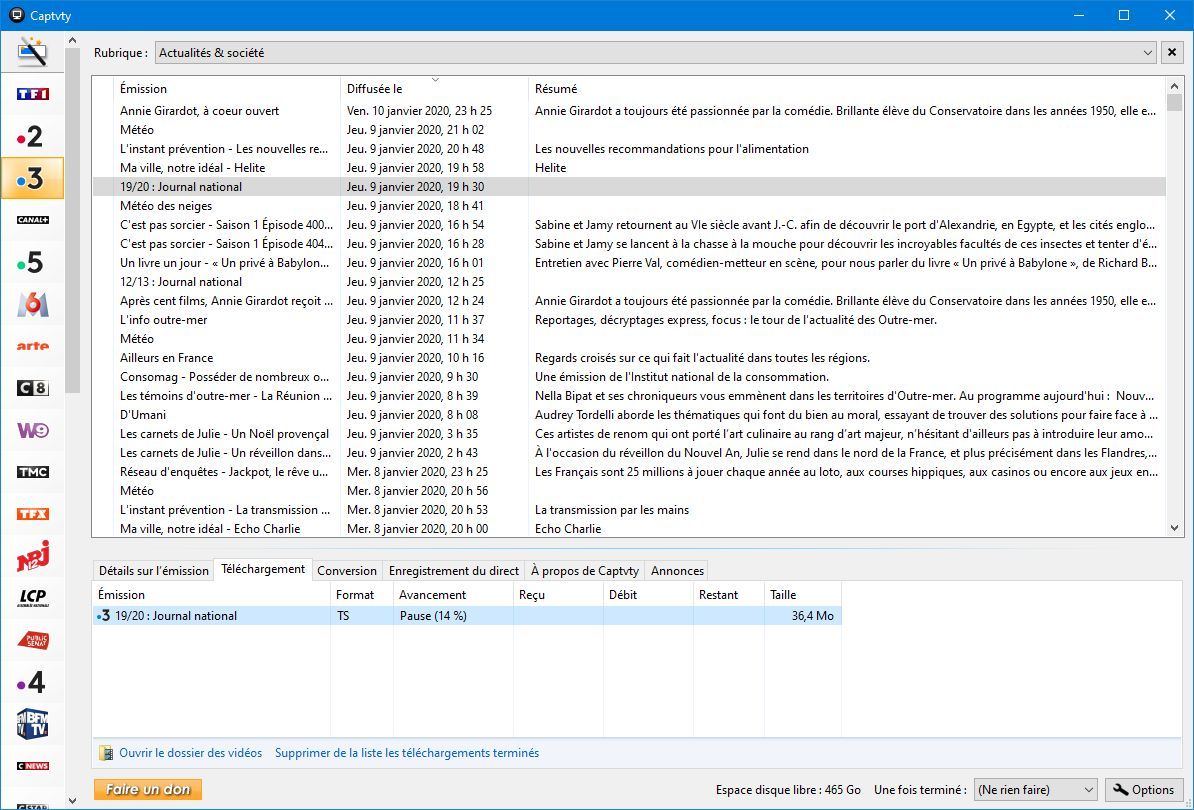Select the paused '19/20 : Journal national' download
1194x810 pixels.
click(176, 616)
